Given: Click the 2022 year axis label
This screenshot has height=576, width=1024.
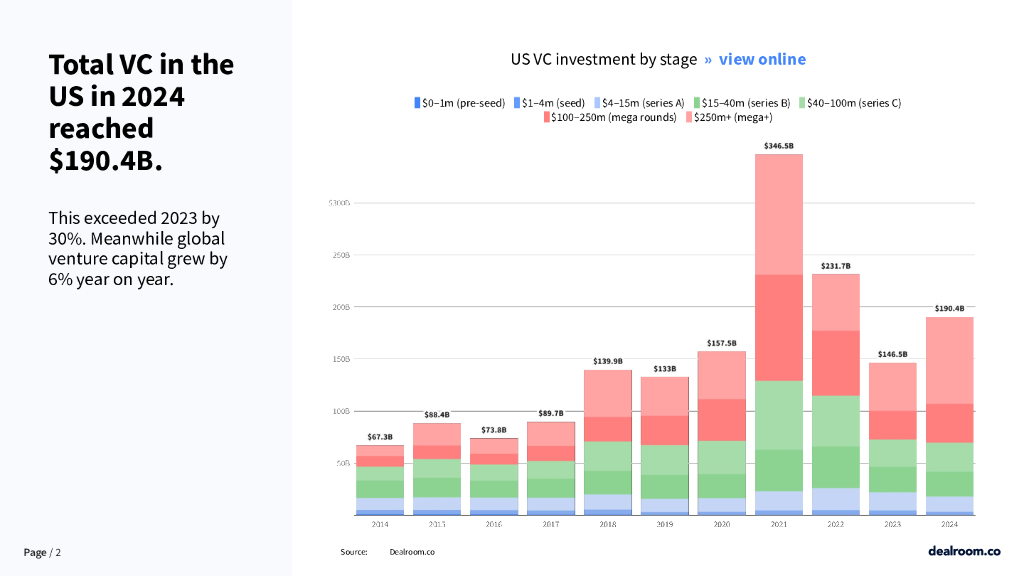Looking at the screenshot, I should 836,523.
